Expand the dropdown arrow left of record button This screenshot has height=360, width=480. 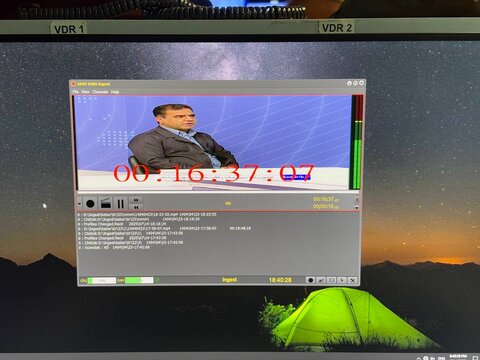pos(80,203)
